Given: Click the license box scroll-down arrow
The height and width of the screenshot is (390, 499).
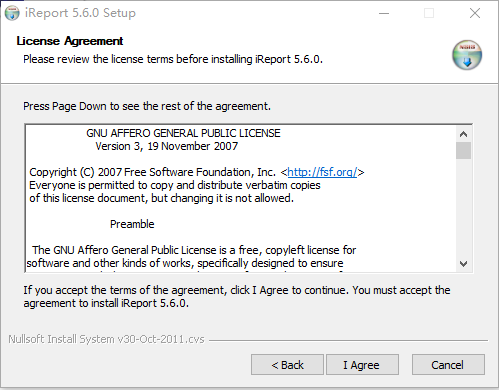Looking at the screenshot, I should pos(463,264).
